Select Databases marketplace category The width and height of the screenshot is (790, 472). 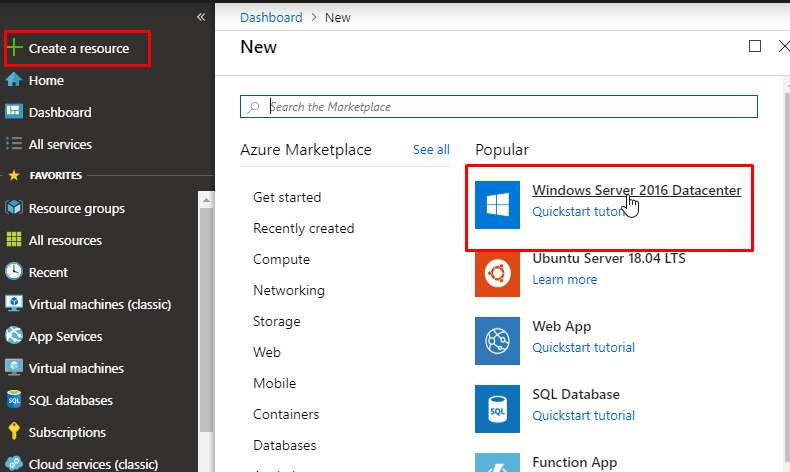pyautogui.click(x=285, y=445)
